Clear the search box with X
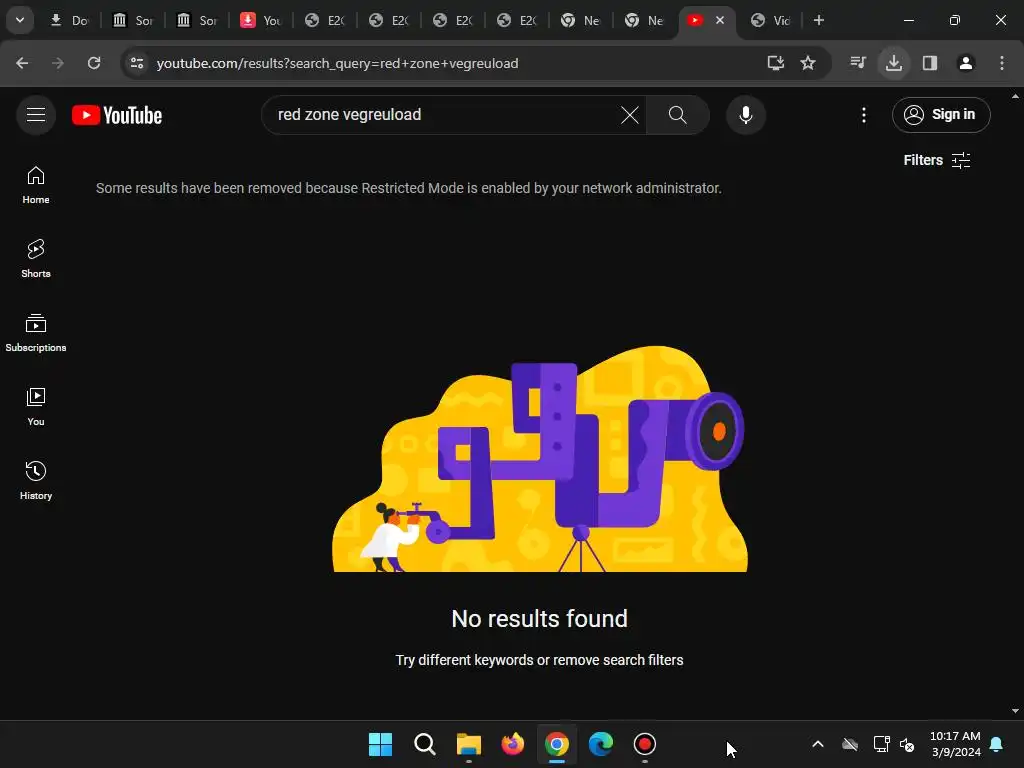Image resolution: width=1024 pixels, height=768 pixels. click(x=630, y=115)
